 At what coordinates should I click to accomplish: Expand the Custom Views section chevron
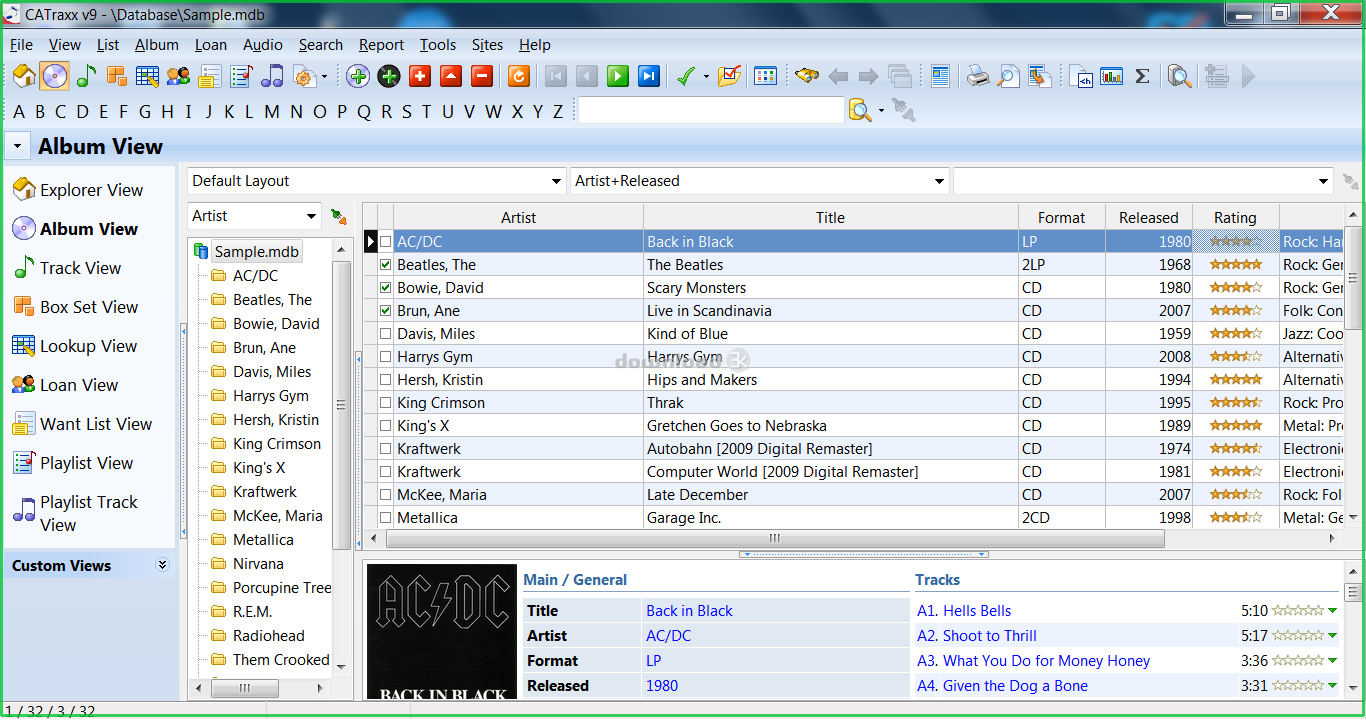coord(163,565)
